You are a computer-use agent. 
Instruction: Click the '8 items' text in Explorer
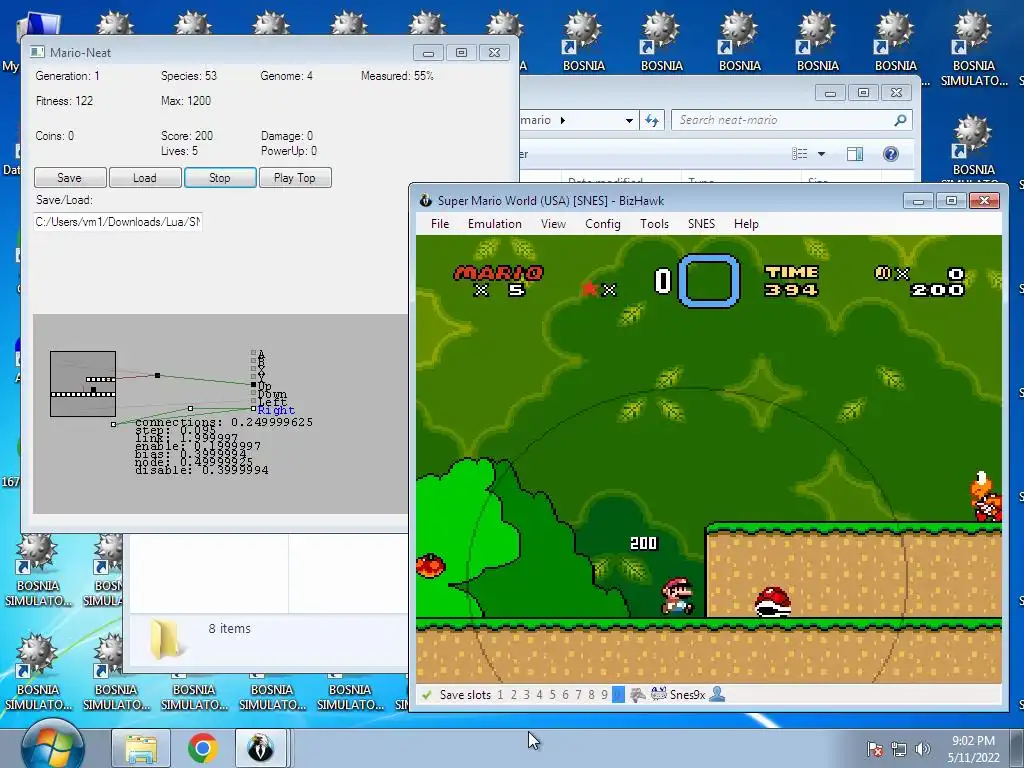click(229, 628)
